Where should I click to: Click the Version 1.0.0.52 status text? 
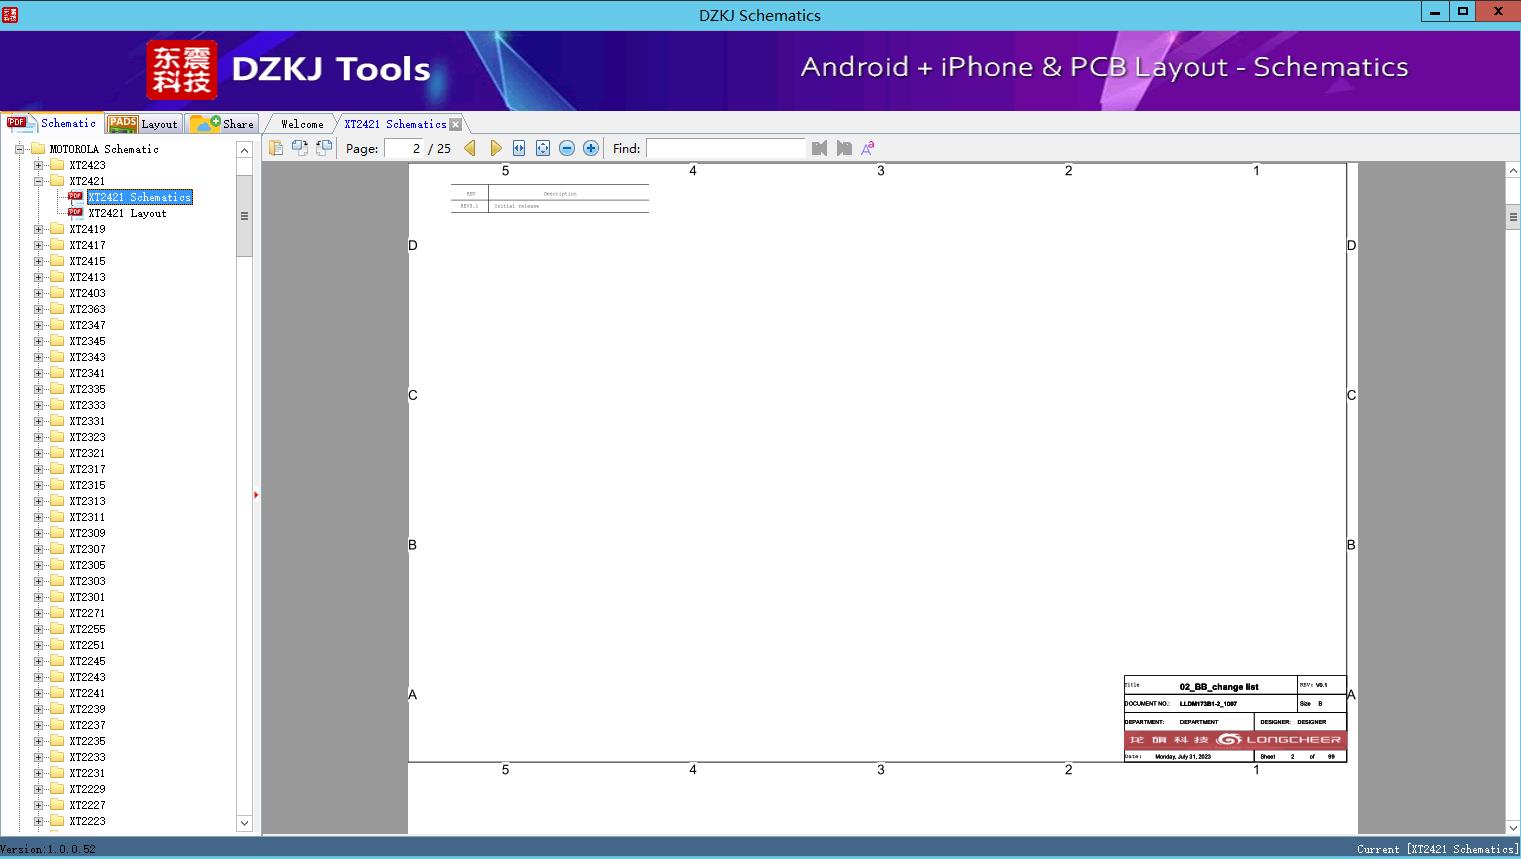48,849
